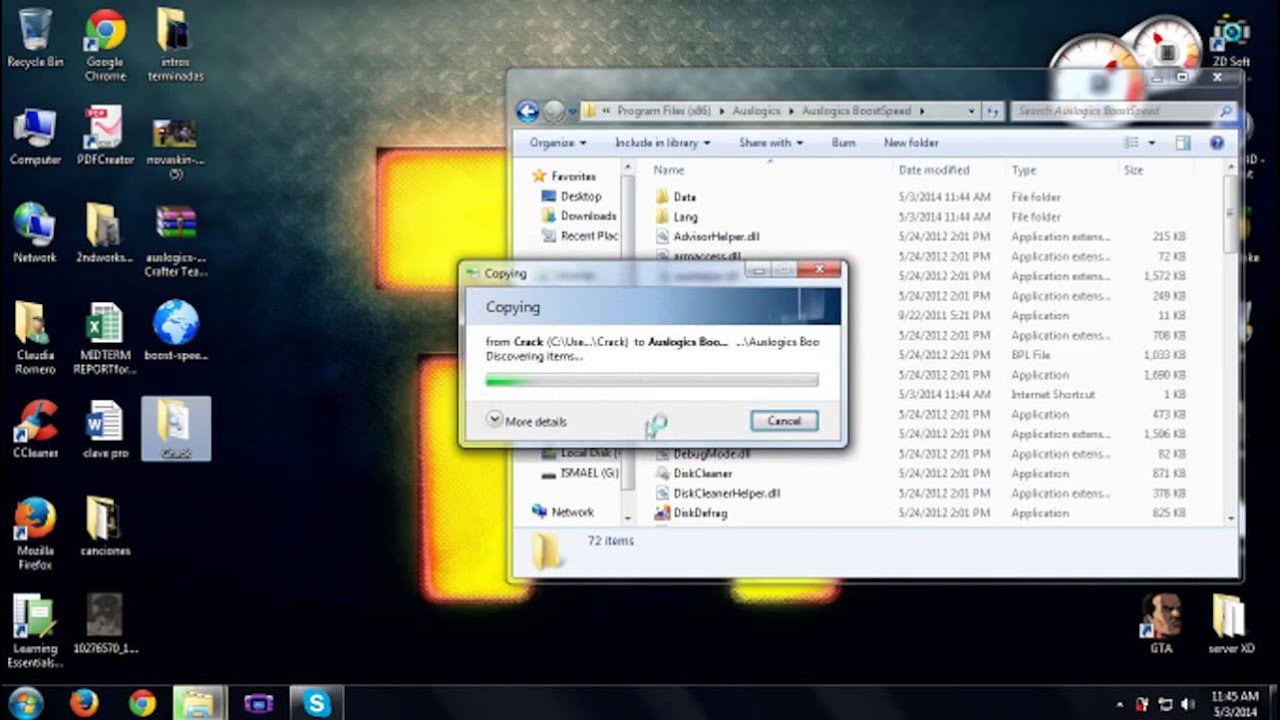Click New folder in the Explorer toolbar
The image size is (1280, 720).
911,143
